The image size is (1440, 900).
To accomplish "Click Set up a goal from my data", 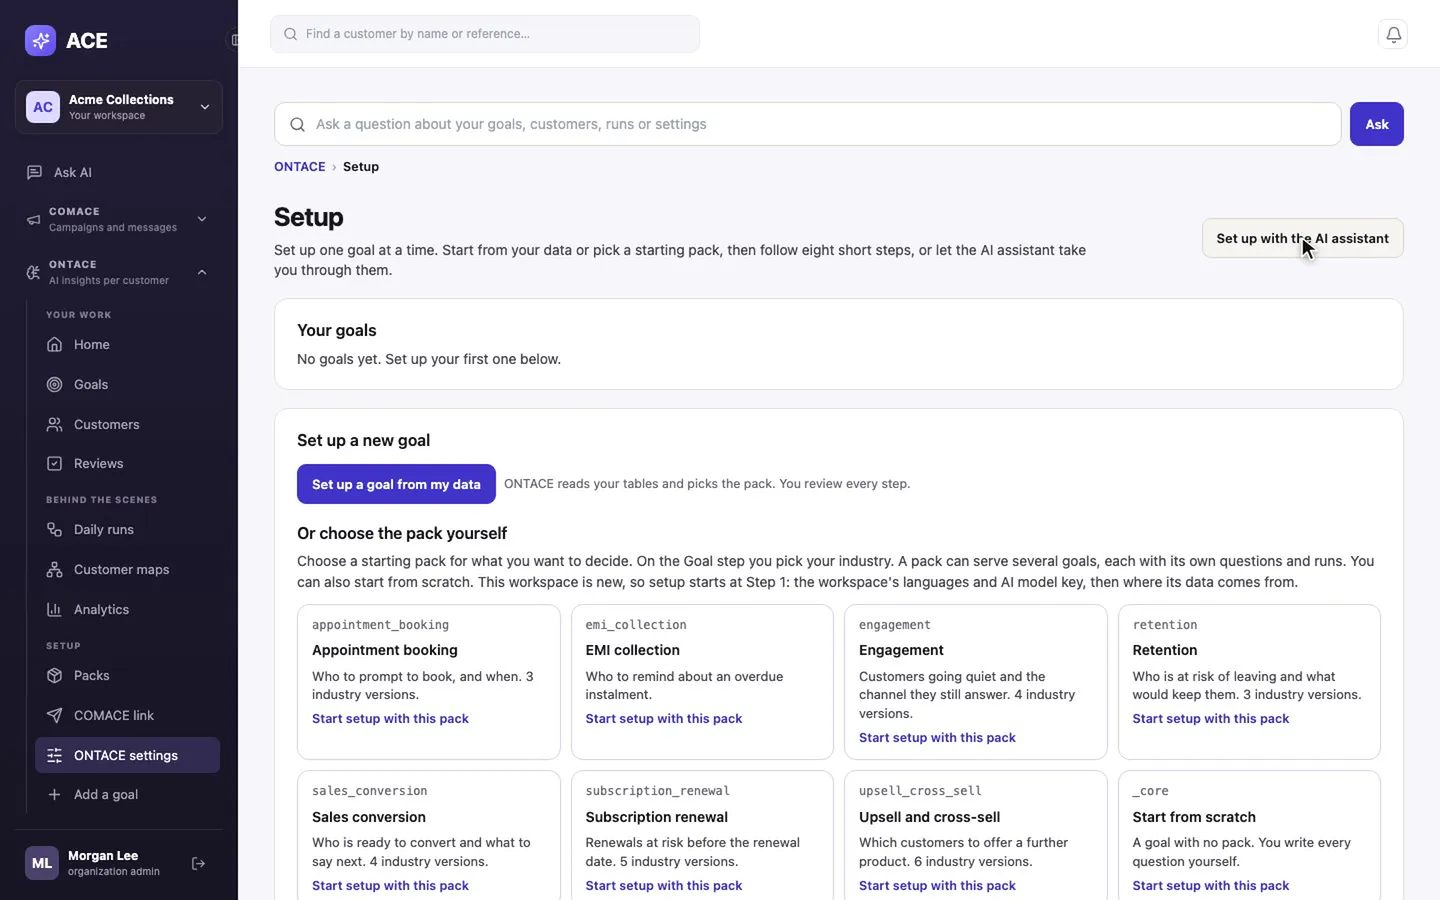I will pos(396,484).
